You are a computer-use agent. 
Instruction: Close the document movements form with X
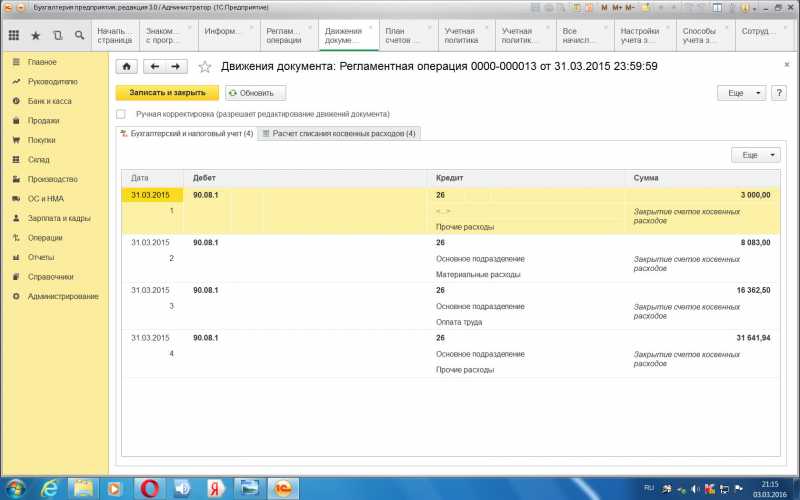[786, 65]
